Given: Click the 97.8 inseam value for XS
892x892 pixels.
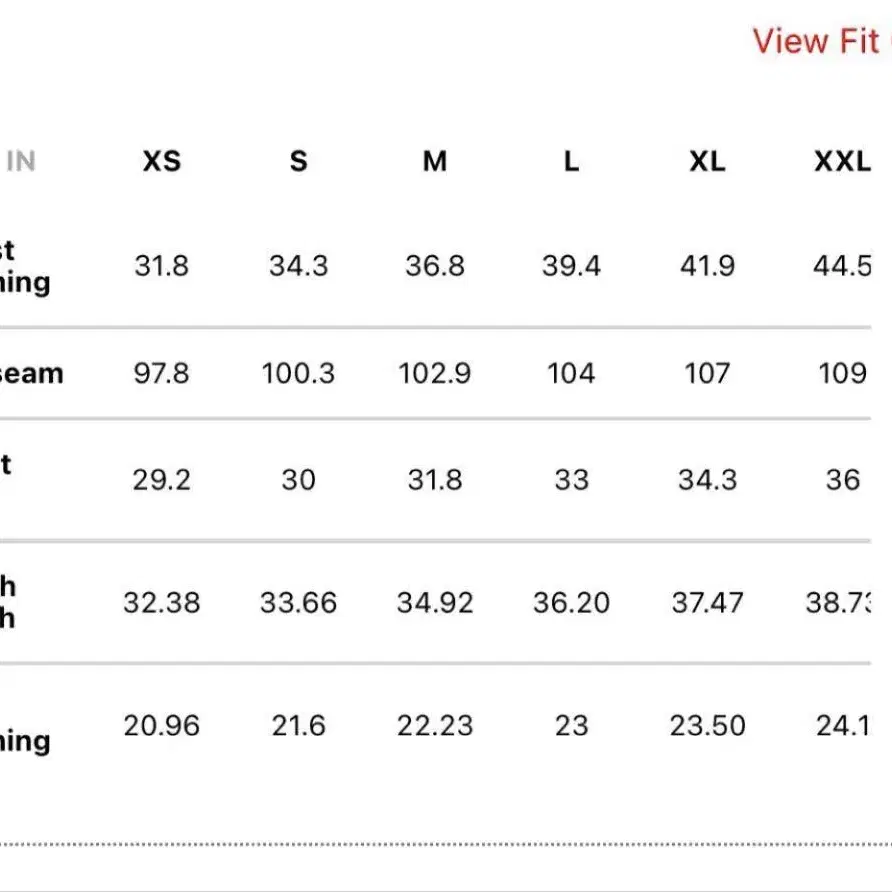Looking at the screenshot, I should (x=161, y=373).
